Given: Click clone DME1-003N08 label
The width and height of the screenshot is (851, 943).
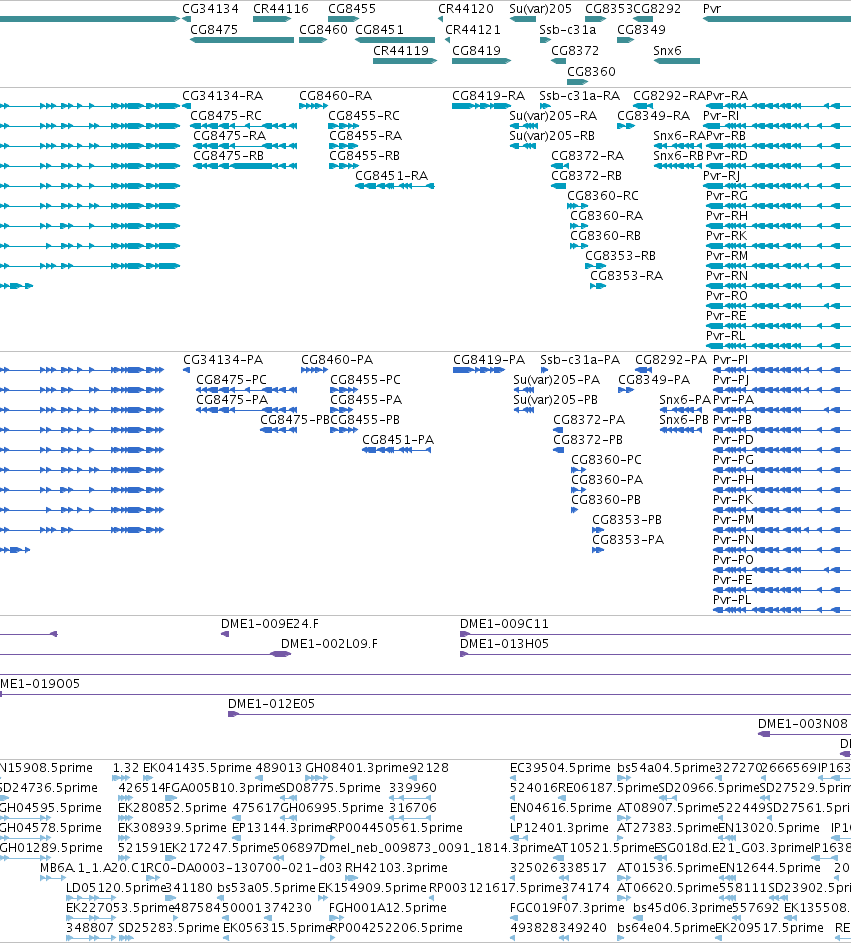Looking at the screenshot, I should pyautogui.click(x=803, y=724).
